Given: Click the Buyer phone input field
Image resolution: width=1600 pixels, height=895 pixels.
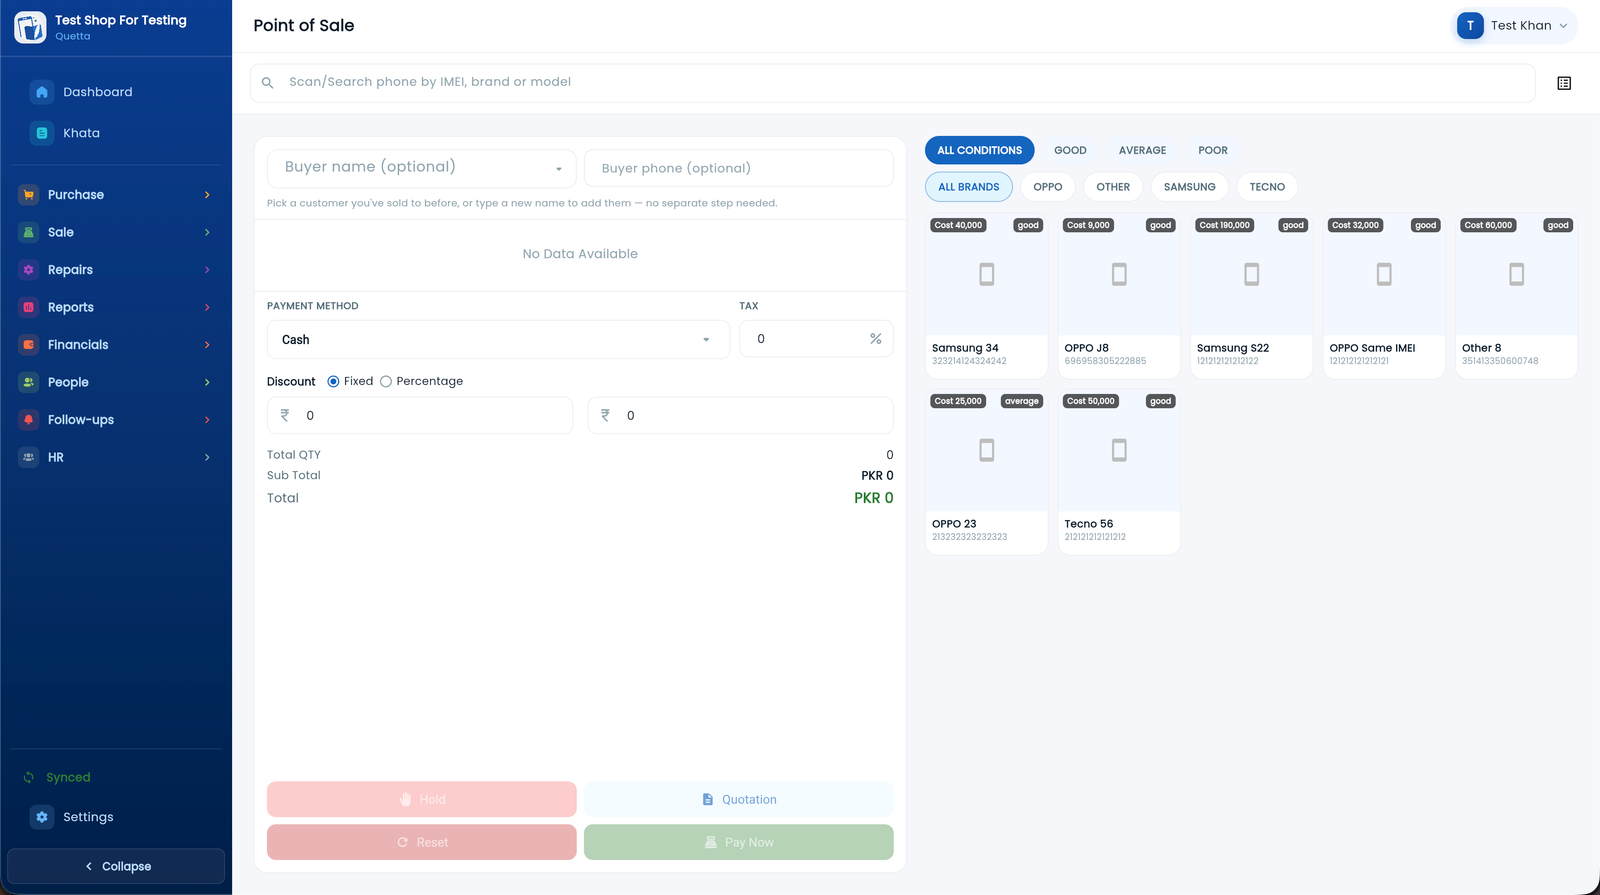Looking at the screenshot, I should [x=738, y=168].
